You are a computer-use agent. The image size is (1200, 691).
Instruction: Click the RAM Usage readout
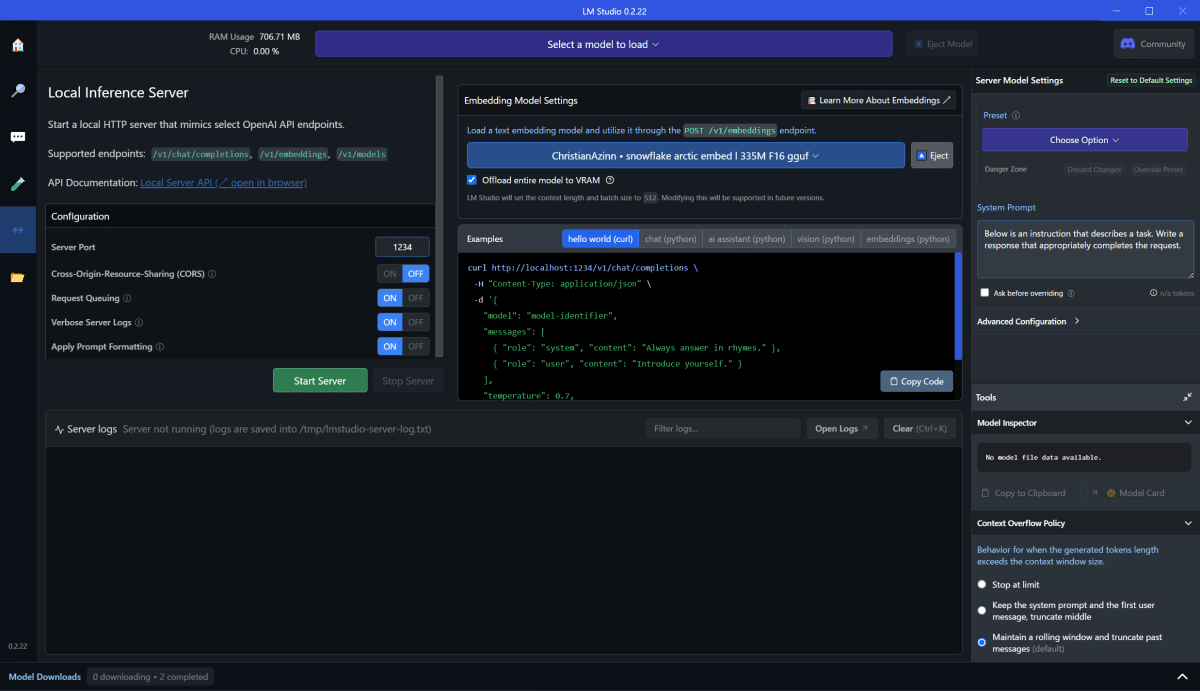pyautogui.click(x=254, y=37)
